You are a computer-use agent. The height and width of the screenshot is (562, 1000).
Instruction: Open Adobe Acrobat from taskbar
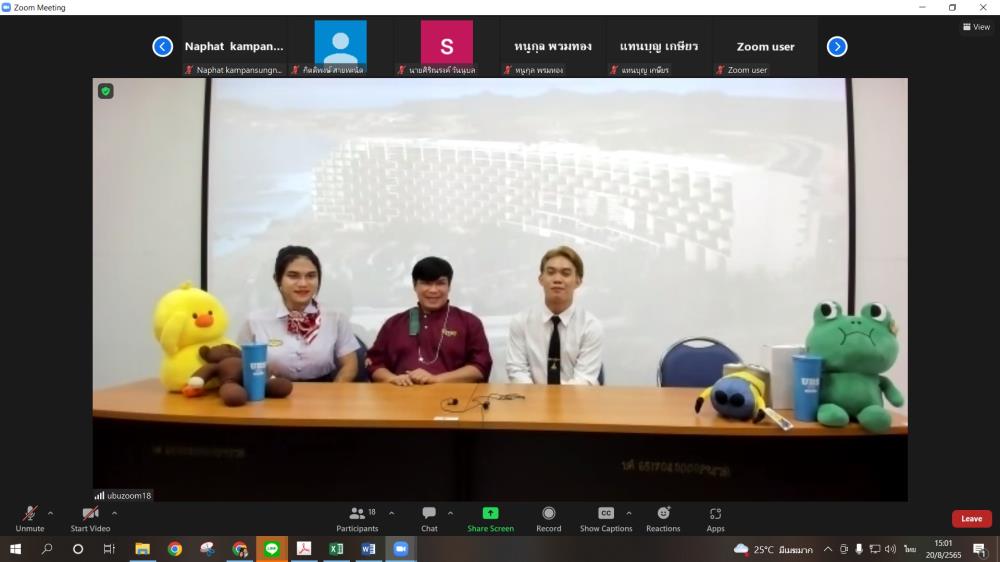[x=304, y=549]
